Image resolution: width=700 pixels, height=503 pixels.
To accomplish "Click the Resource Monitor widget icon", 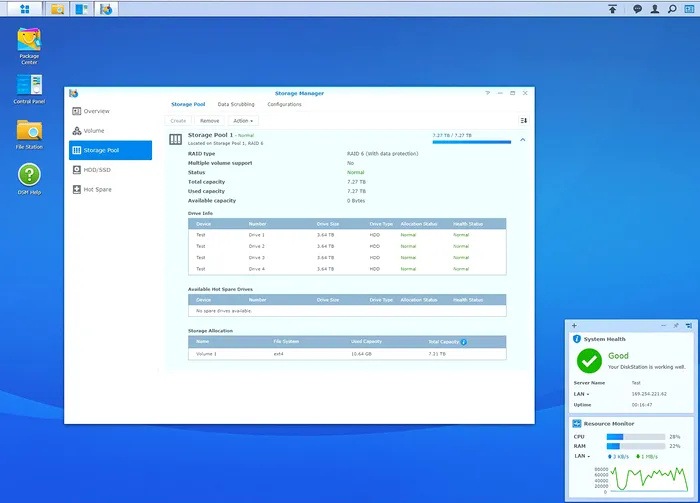I will pos(577,424).
